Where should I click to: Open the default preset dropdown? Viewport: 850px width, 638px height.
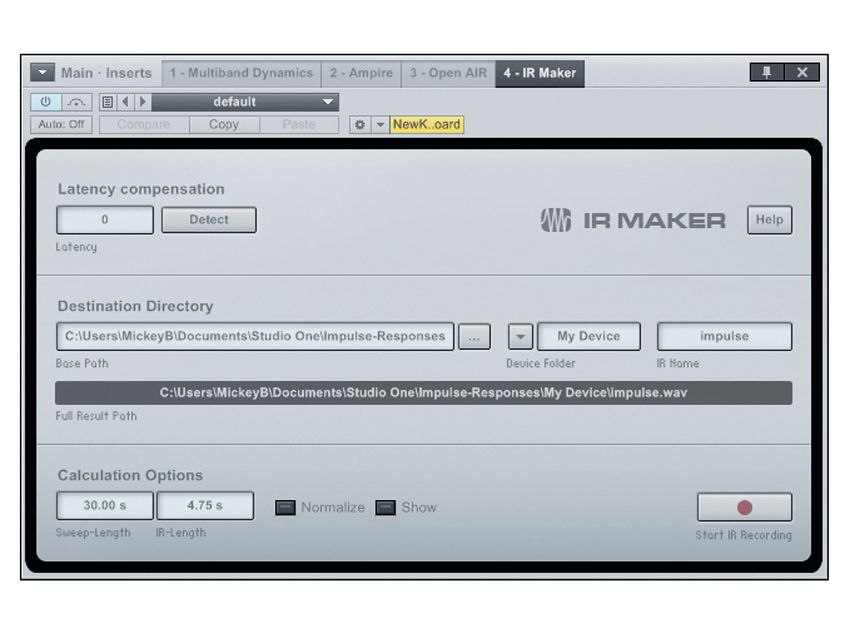(245, 102)
